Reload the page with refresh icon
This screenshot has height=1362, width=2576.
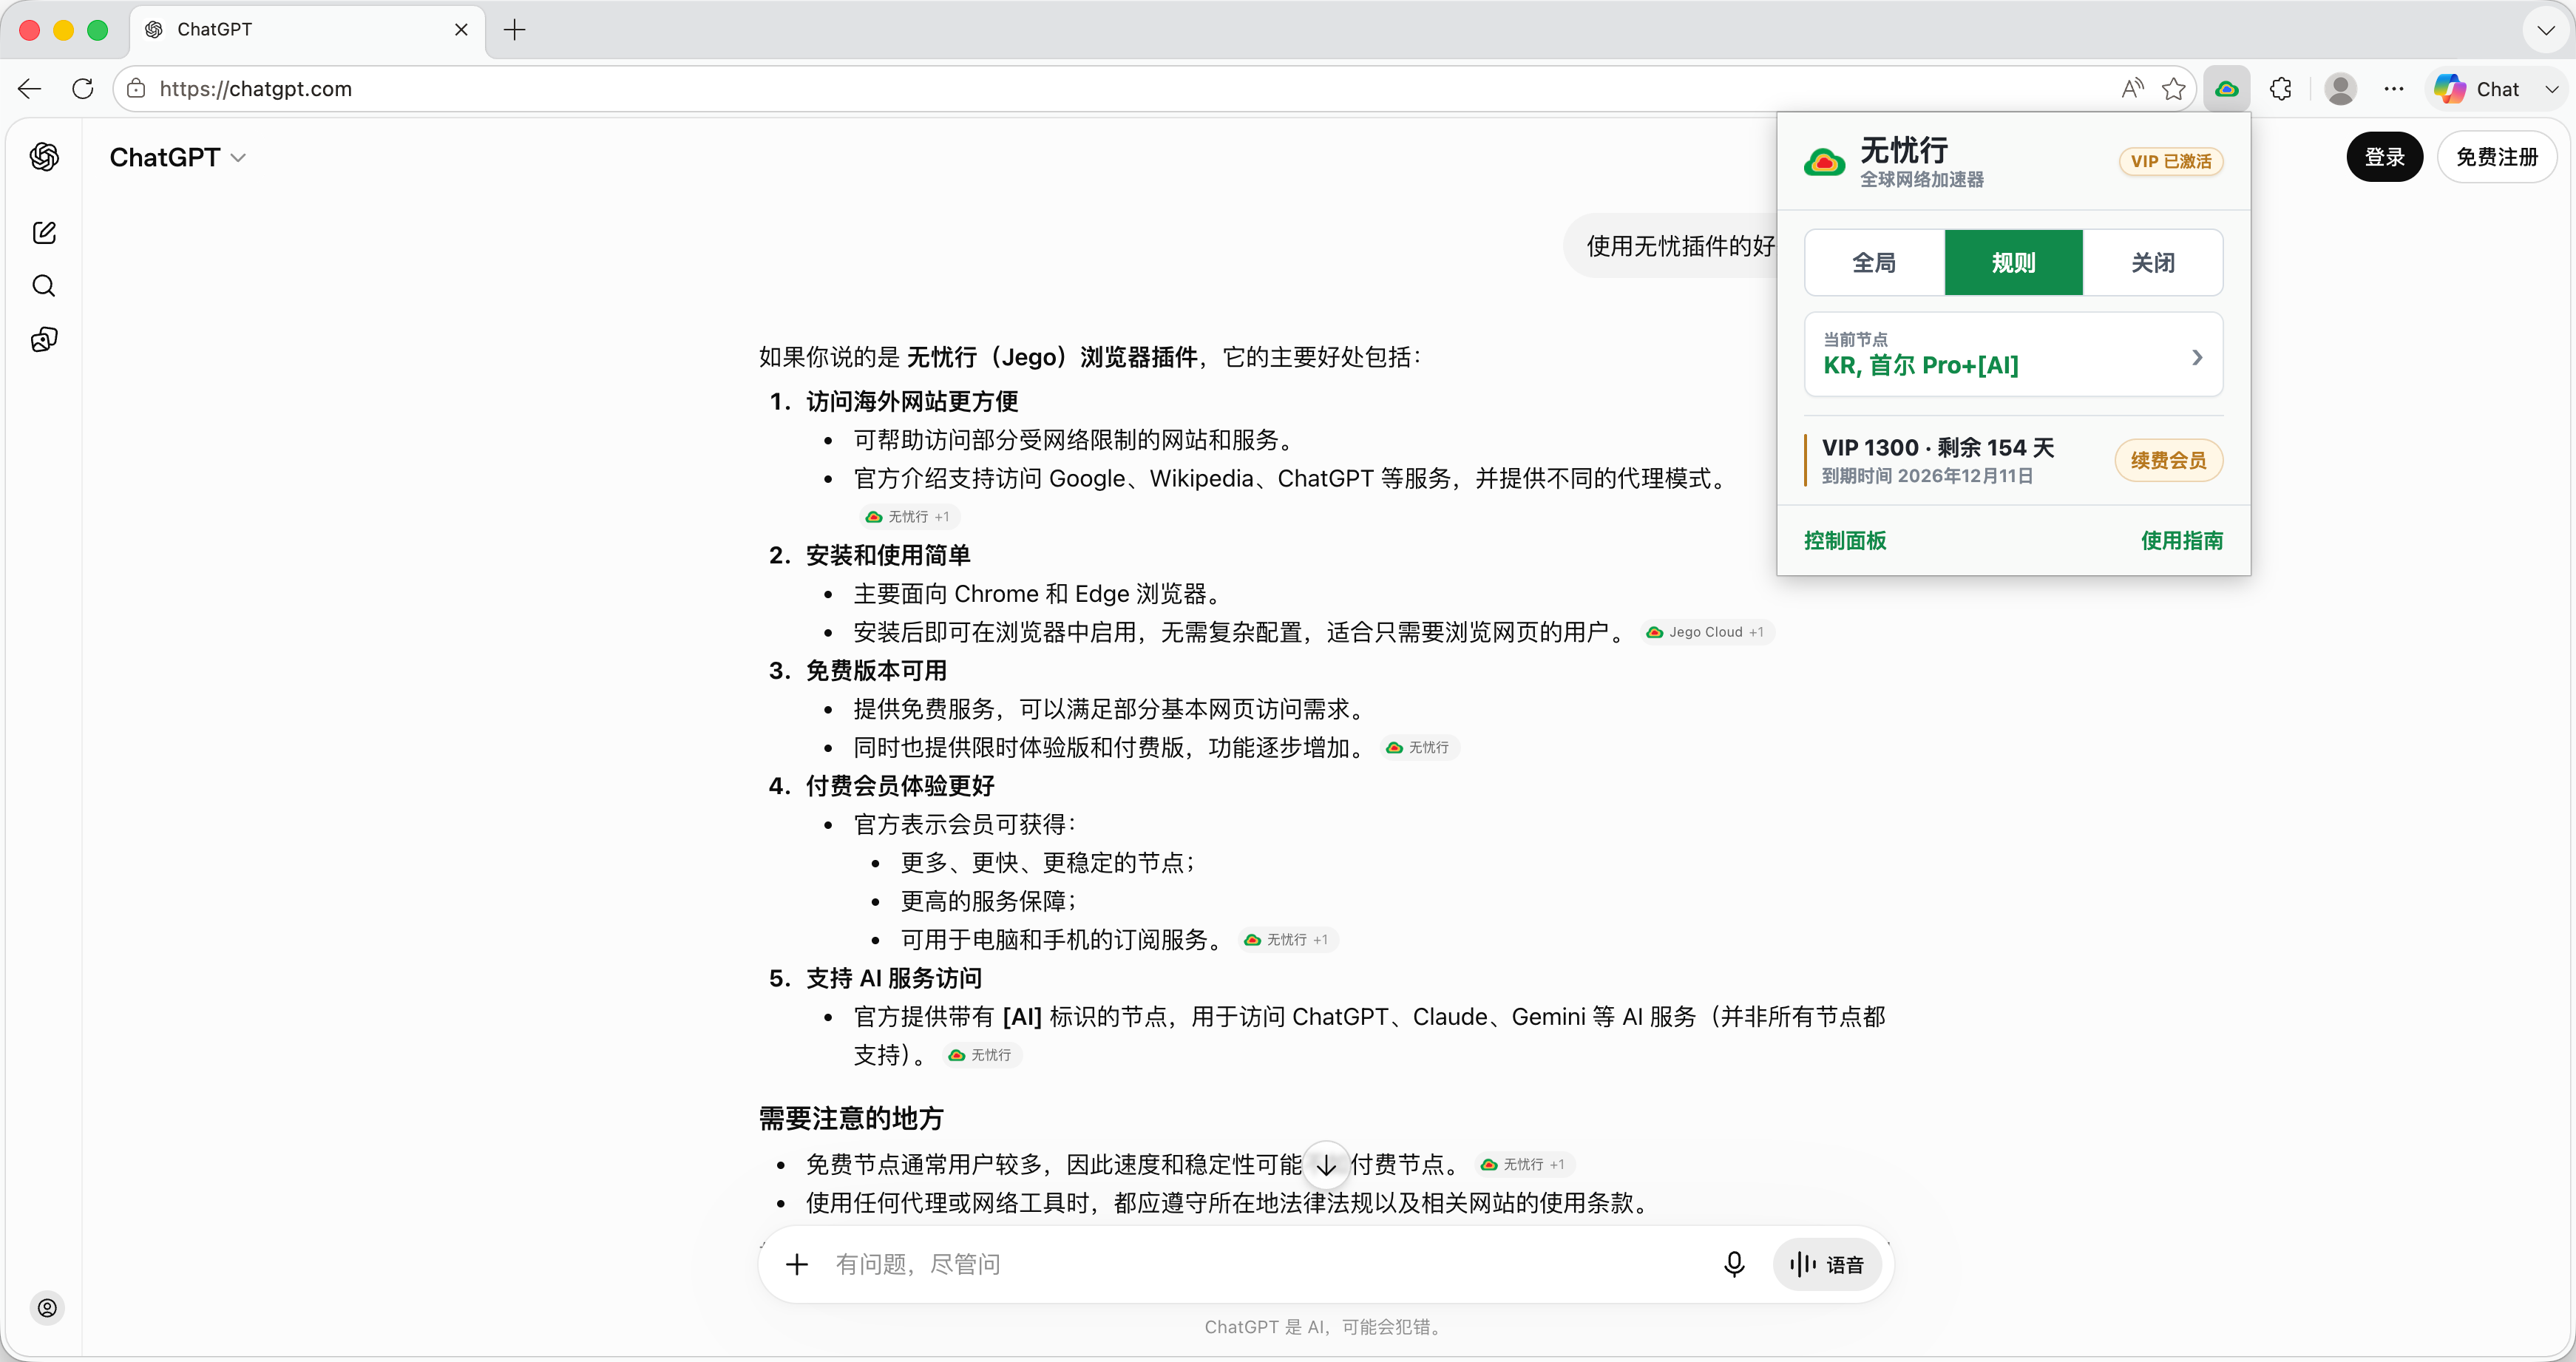point(83,89)
